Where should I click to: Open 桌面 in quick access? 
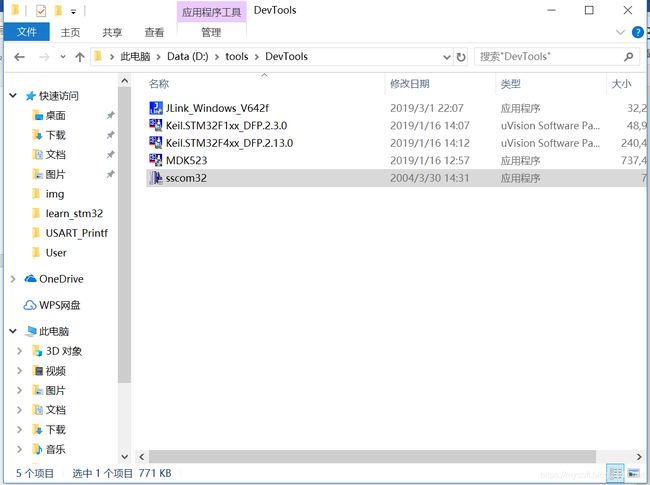pyautogui.click(x=55, y=116)
